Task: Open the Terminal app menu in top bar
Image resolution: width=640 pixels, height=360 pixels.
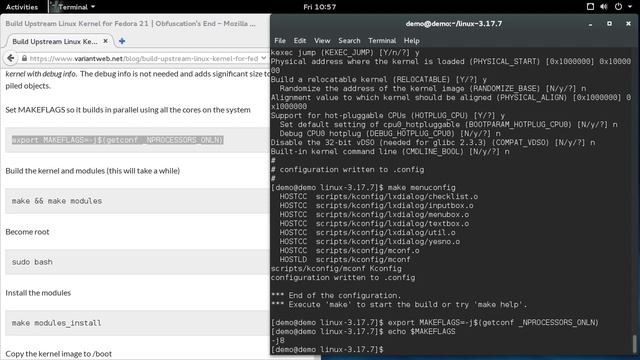Action: 73,7
